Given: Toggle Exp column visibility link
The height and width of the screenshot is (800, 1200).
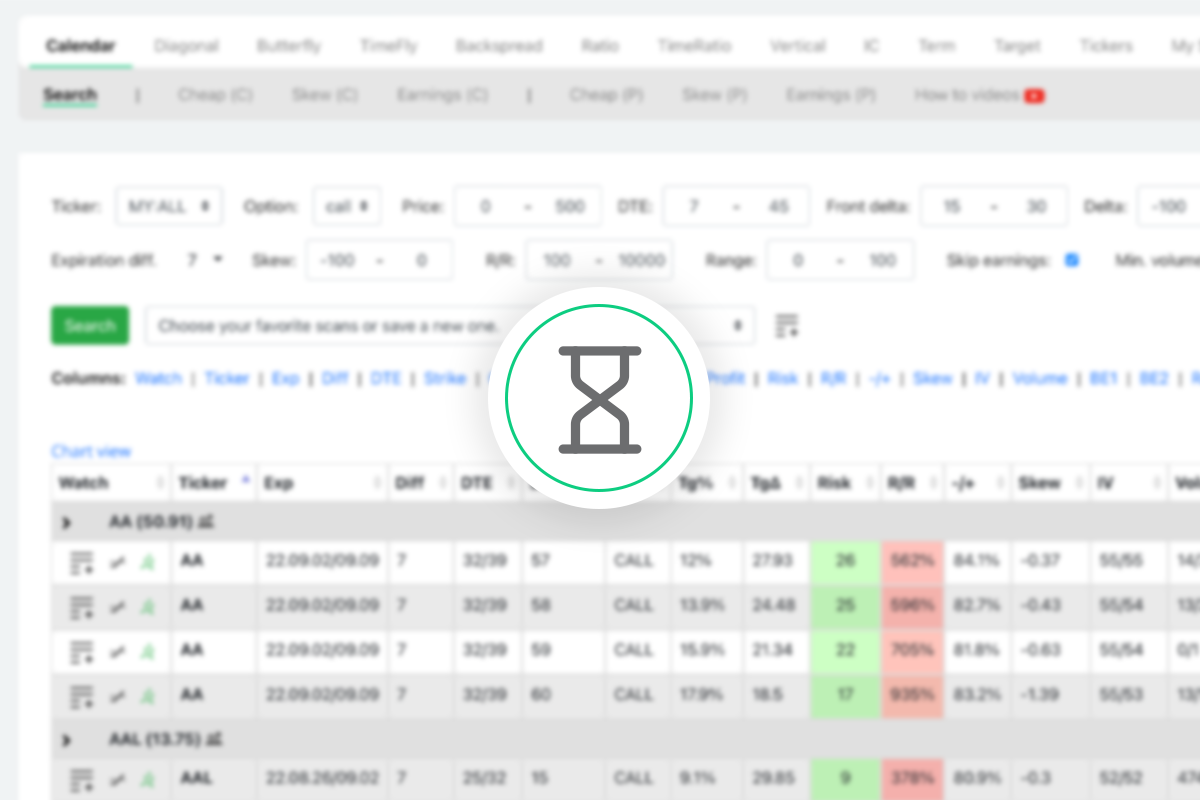Looking at the screenshot, I should tap(285, 379).
